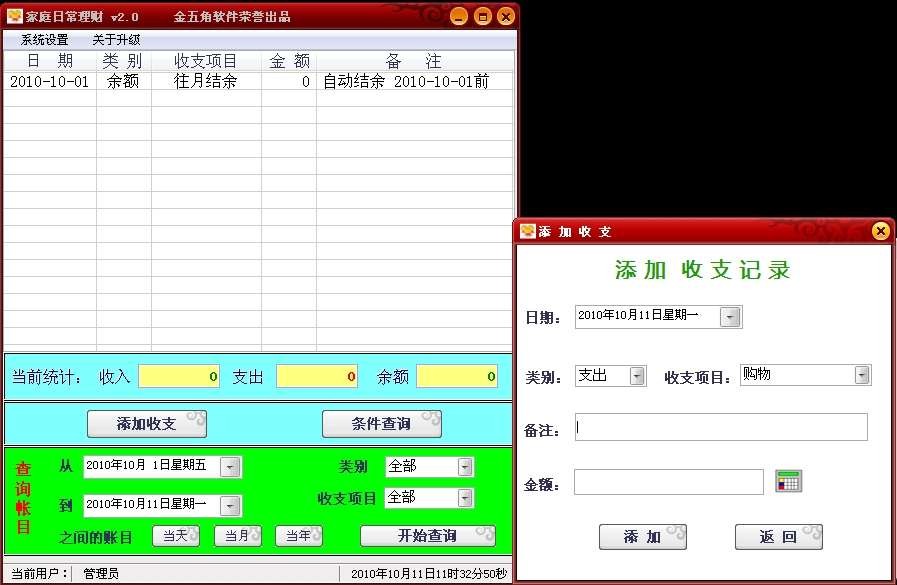Screen dimensions: 897x585
Task: Click the 金额 input field in dialog
Action: (x=669, y=482)
